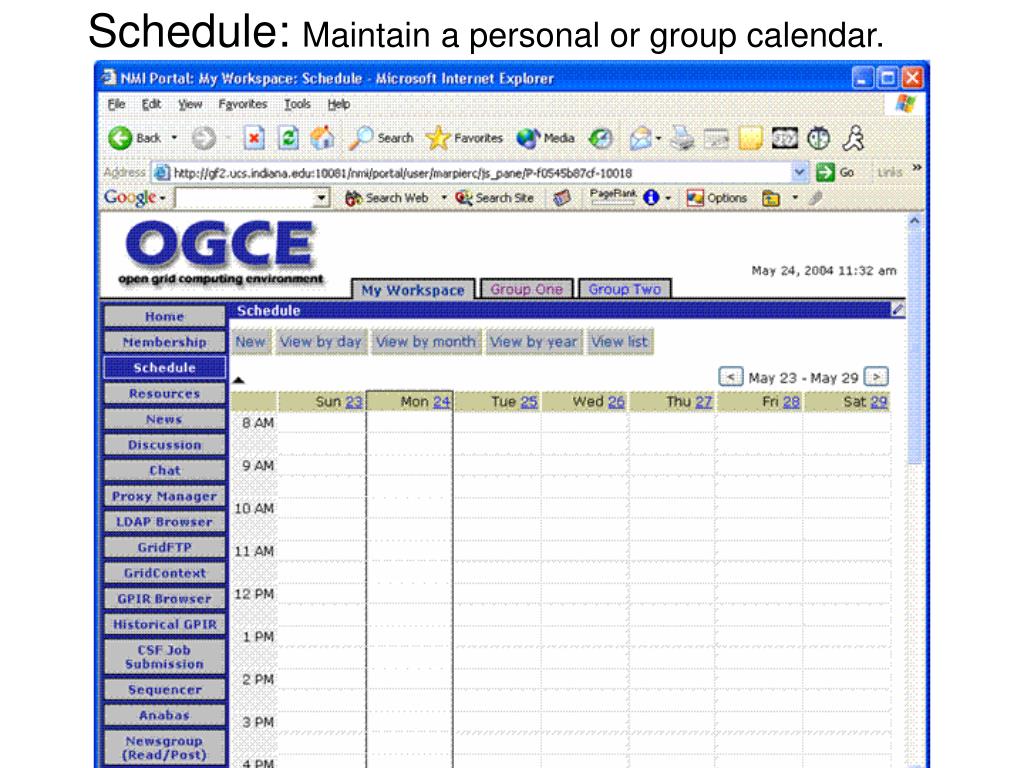
Task: Click the Sun 23 date link
Action: 354,402
